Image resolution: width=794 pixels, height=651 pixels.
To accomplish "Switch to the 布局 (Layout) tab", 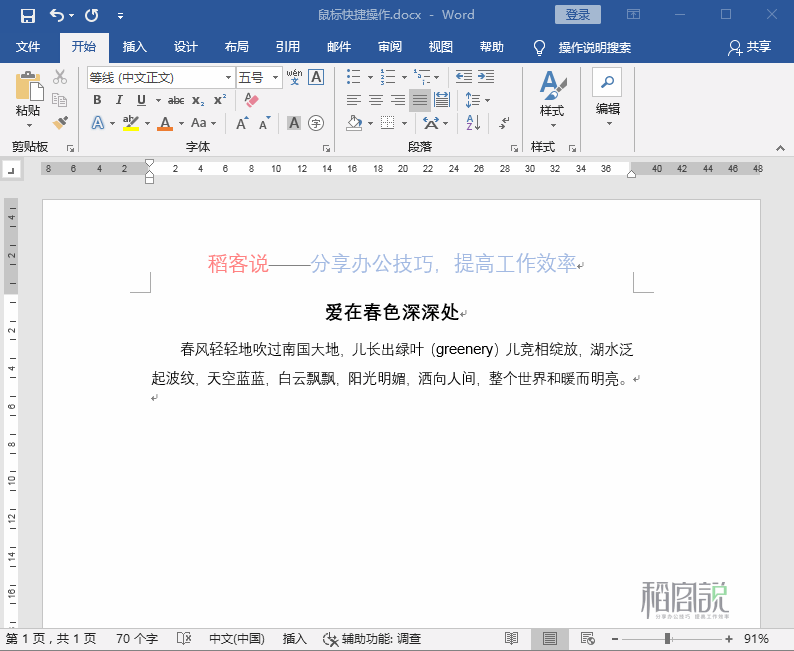I will click(236, 47).
